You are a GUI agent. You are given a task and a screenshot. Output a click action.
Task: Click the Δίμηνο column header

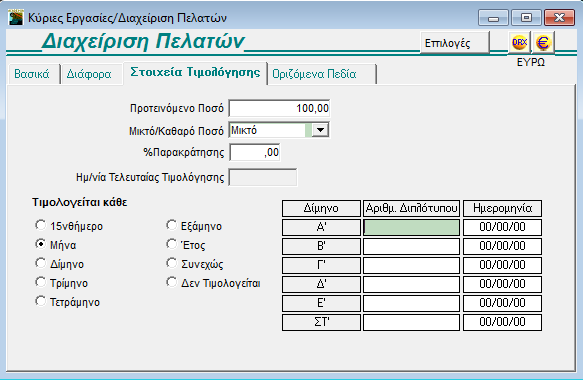point(321,208)
